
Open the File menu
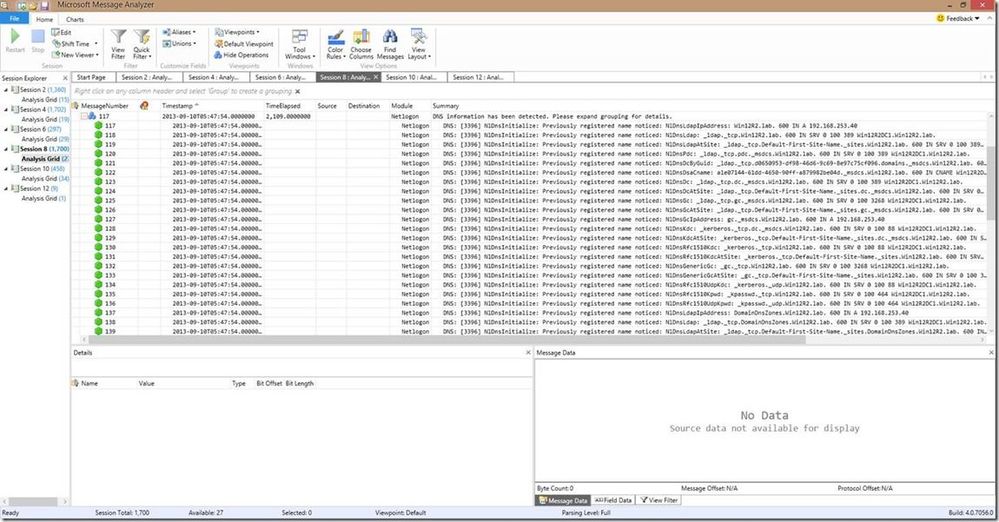[15, 18]
